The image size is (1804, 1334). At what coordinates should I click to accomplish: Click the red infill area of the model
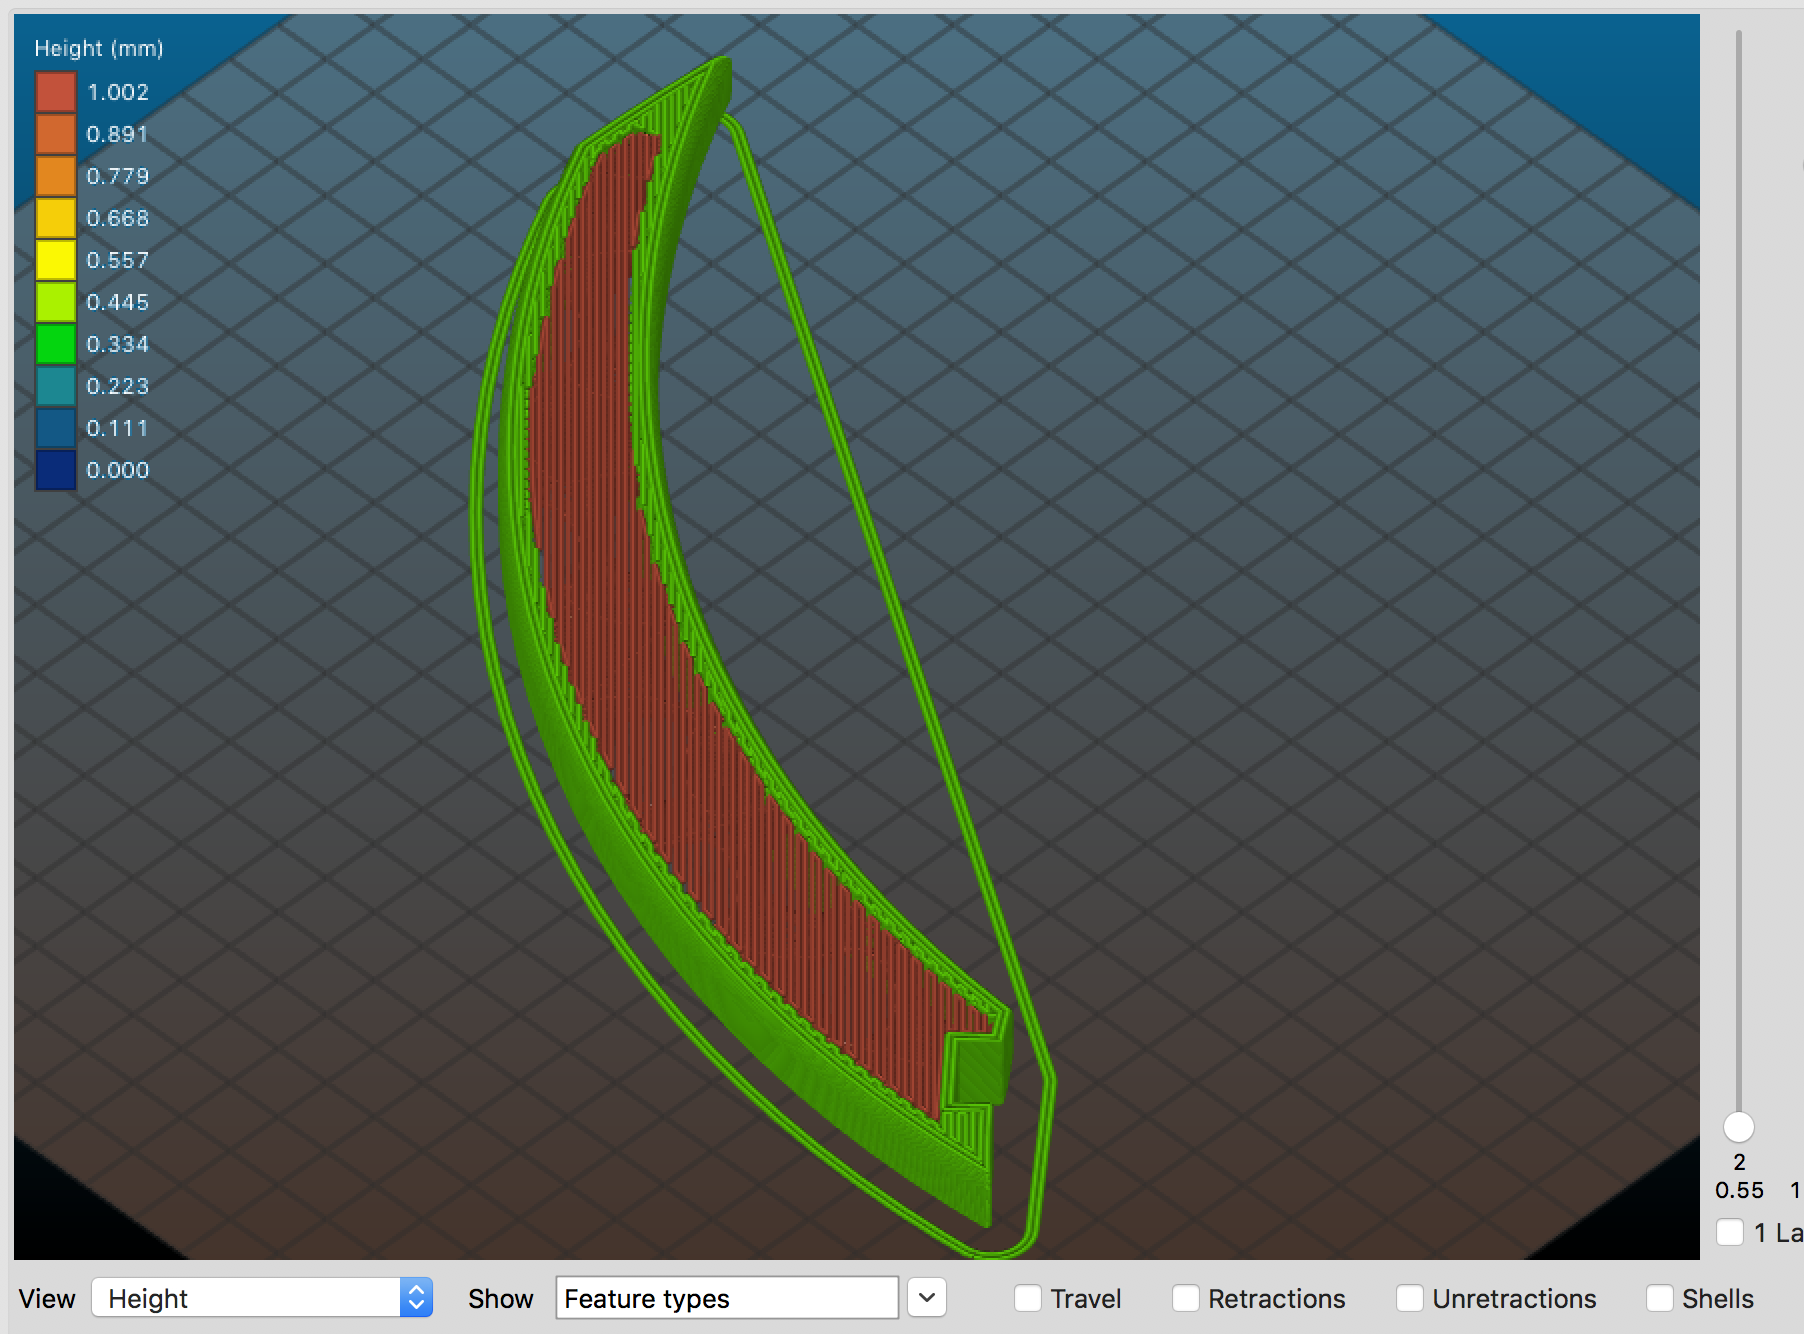pos(600,500)
